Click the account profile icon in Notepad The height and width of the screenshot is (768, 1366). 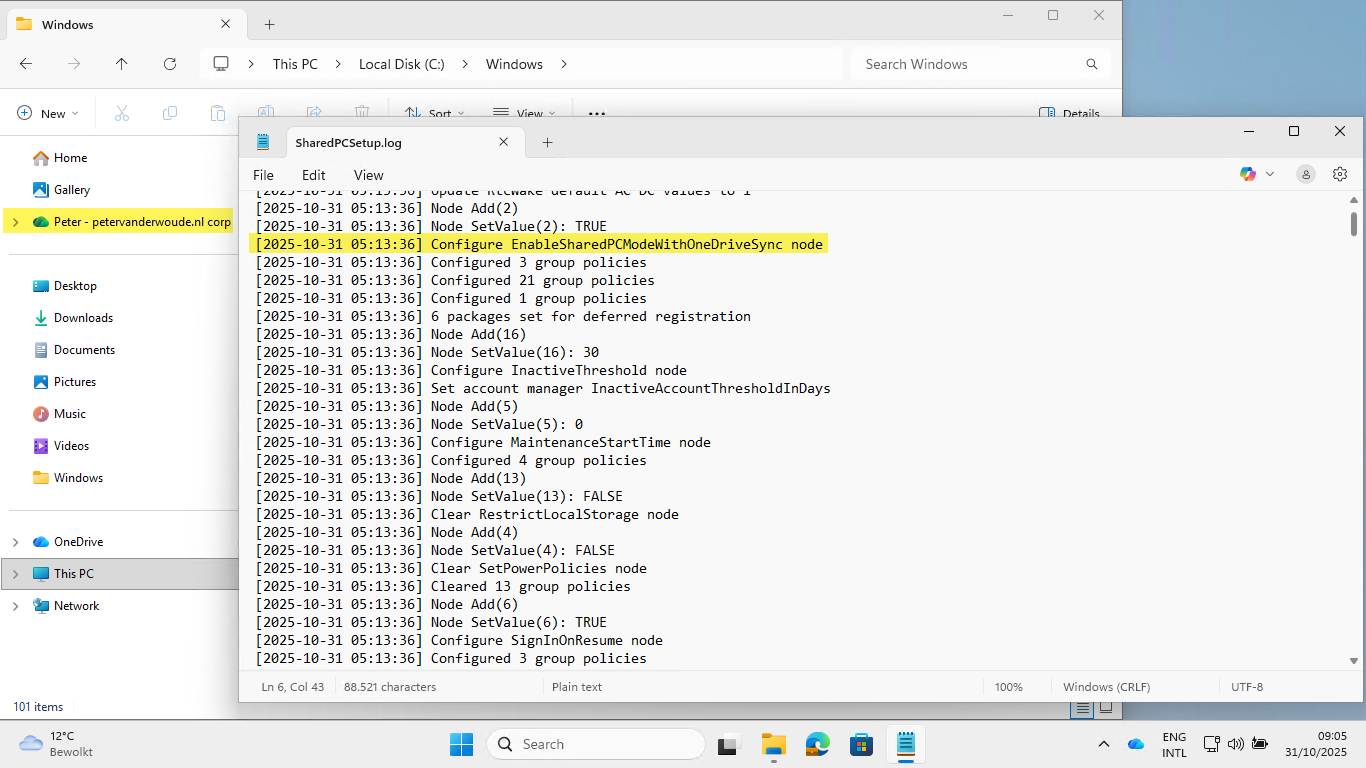(x=1306, y=174)
